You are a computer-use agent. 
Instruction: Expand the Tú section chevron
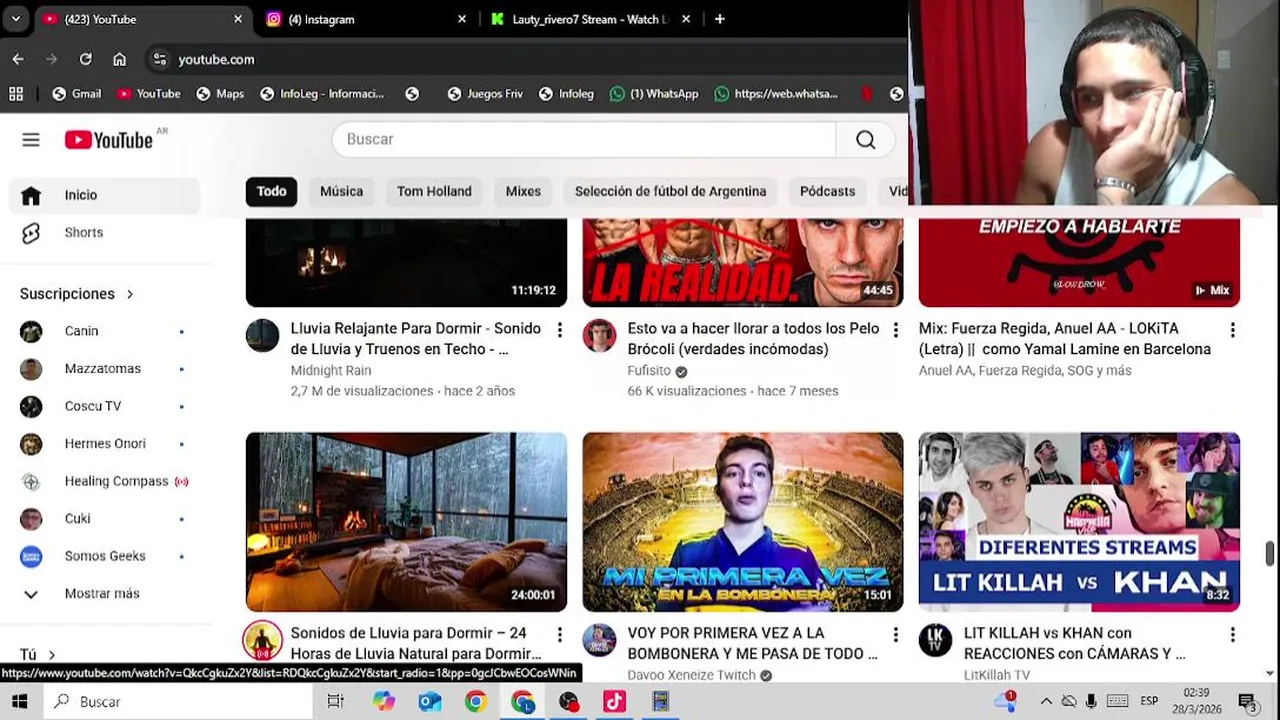[52, 655]
